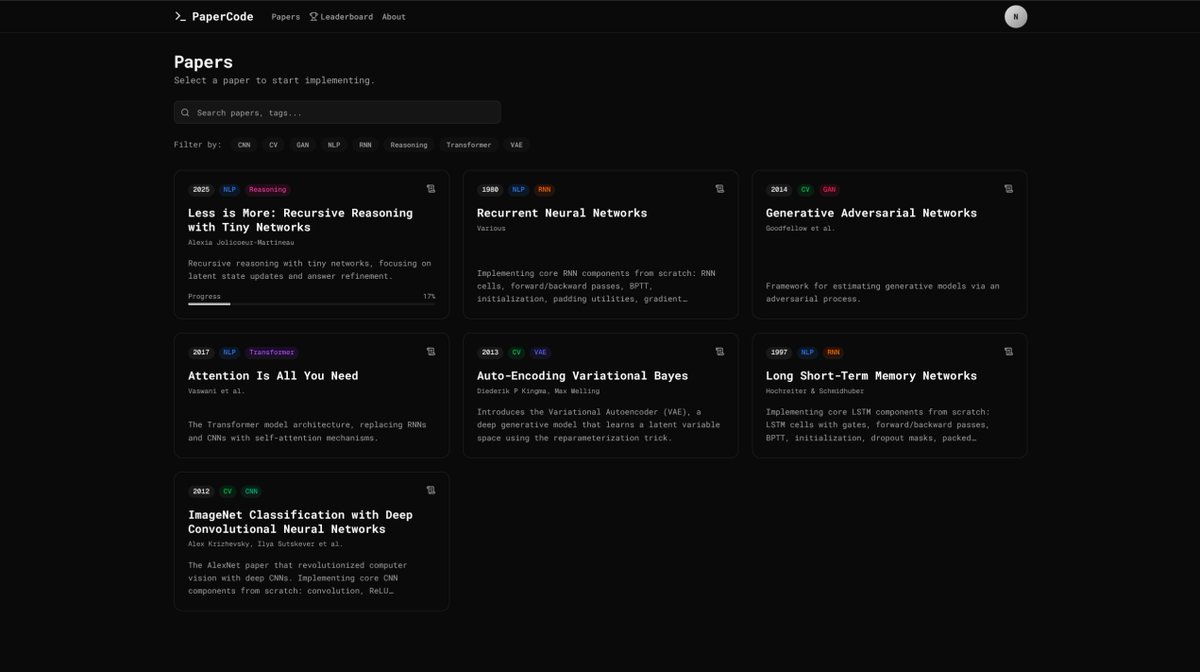Toggle the CV filter chip
Screen dimensions: 1200x672
273,145
